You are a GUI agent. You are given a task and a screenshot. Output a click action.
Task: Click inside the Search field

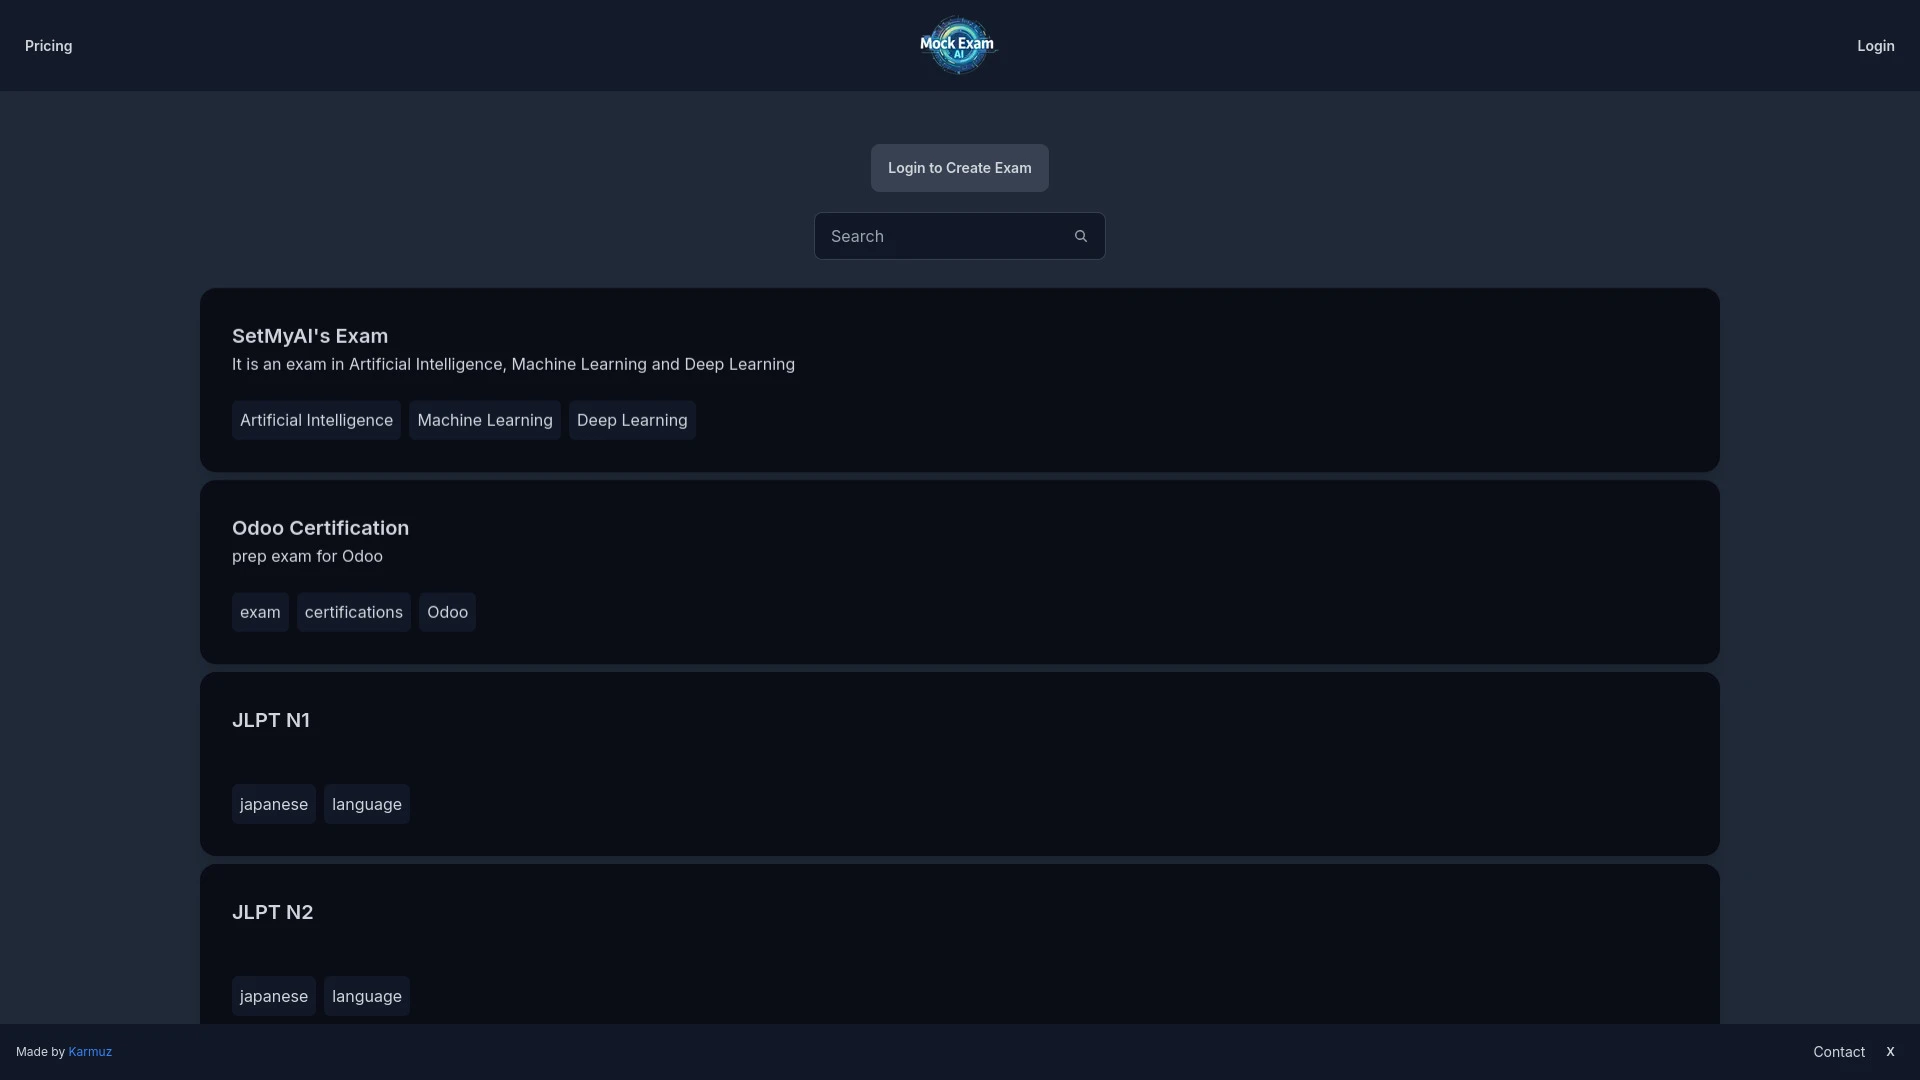[940, 236]
